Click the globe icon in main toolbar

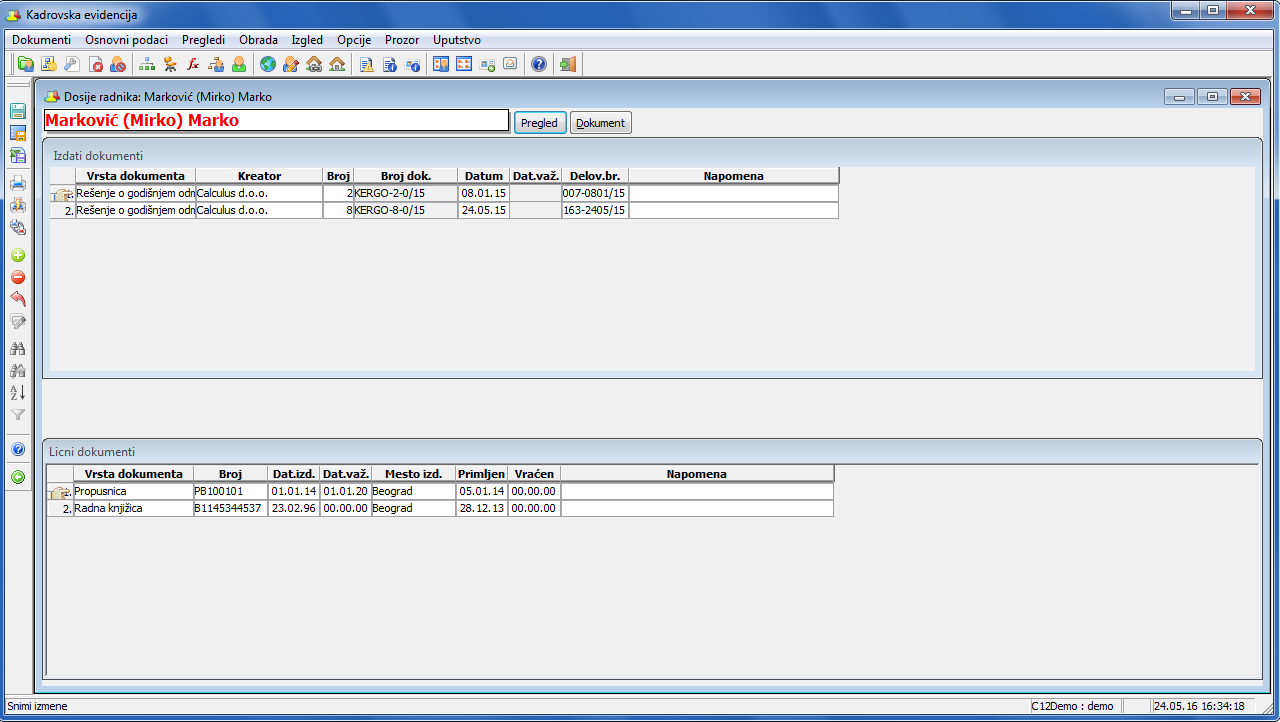pyautogui.click(x=267, y=65)
